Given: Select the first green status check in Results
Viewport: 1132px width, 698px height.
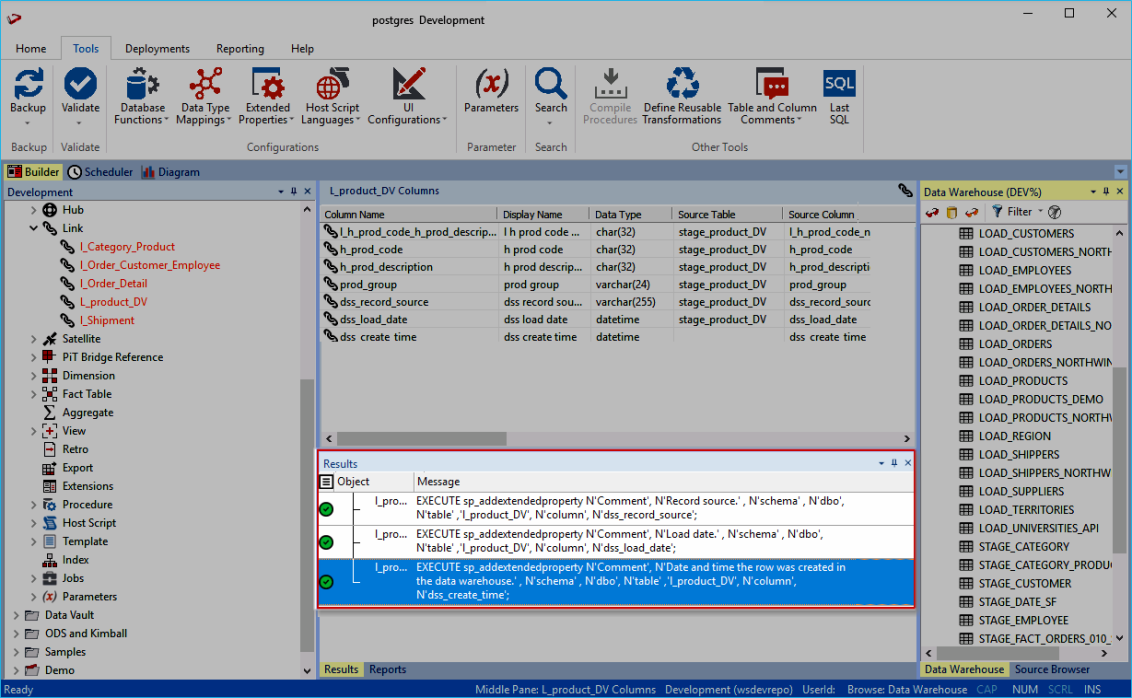Looking at the screenshot, I should [x=326, y=509].
